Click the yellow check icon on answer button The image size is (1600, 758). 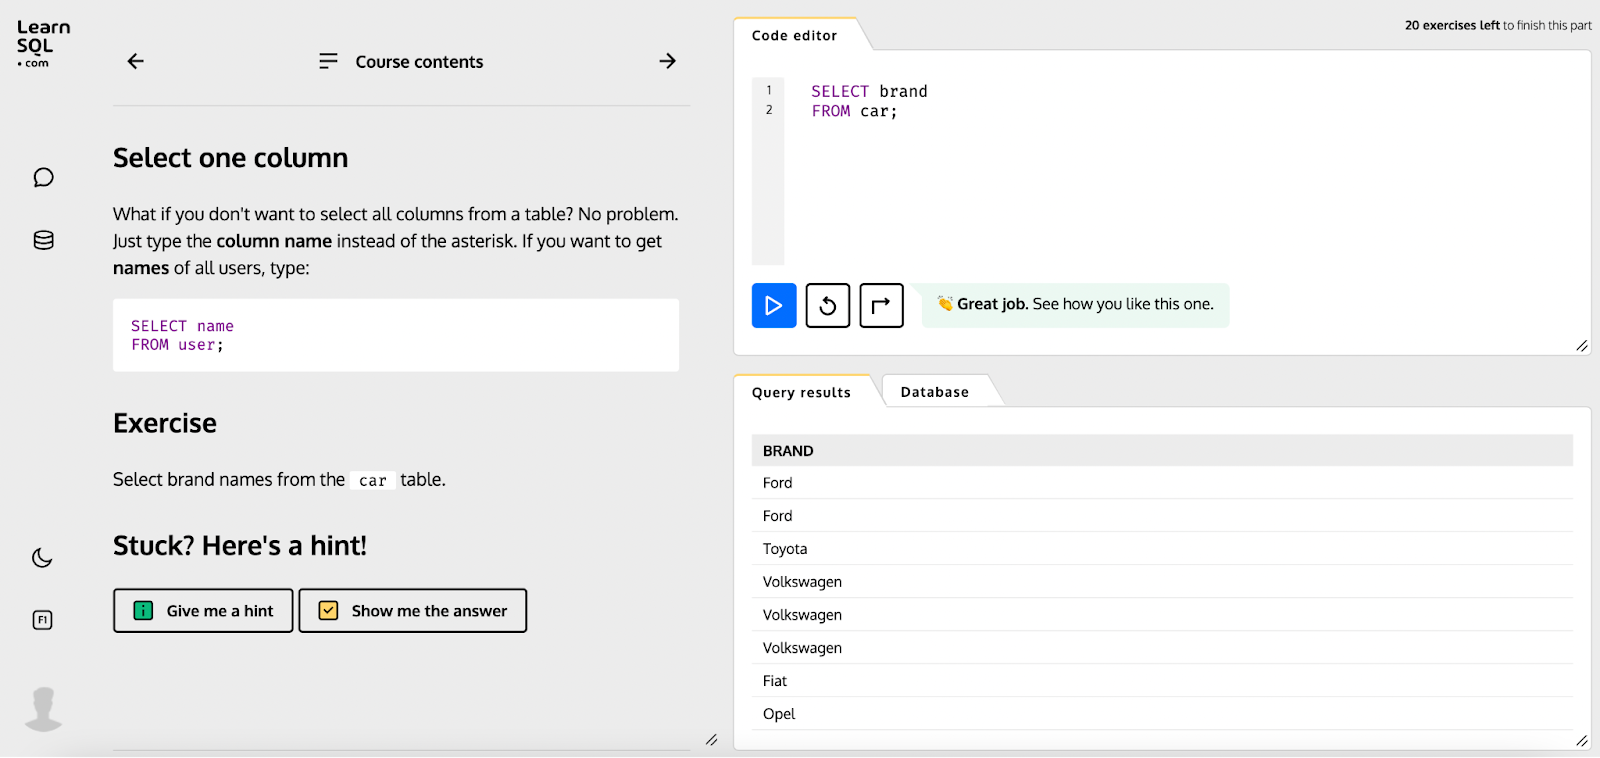[x=328, y=611]
